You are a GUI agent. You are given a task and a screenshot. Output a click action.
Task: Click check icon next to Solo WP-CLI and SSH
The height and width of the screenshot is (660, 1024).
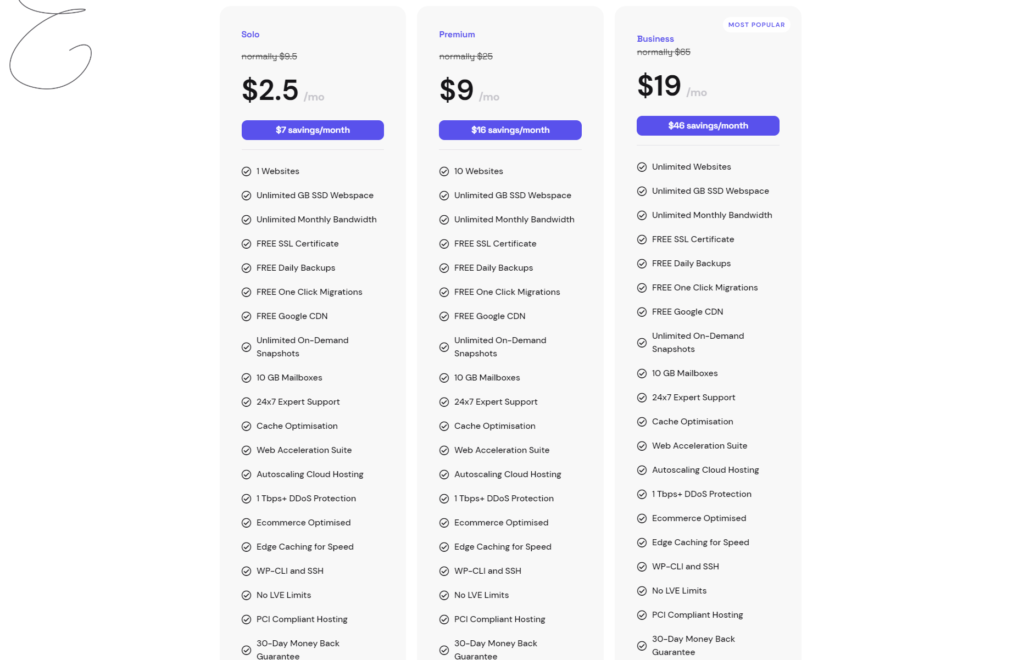(x=246, y=571)
